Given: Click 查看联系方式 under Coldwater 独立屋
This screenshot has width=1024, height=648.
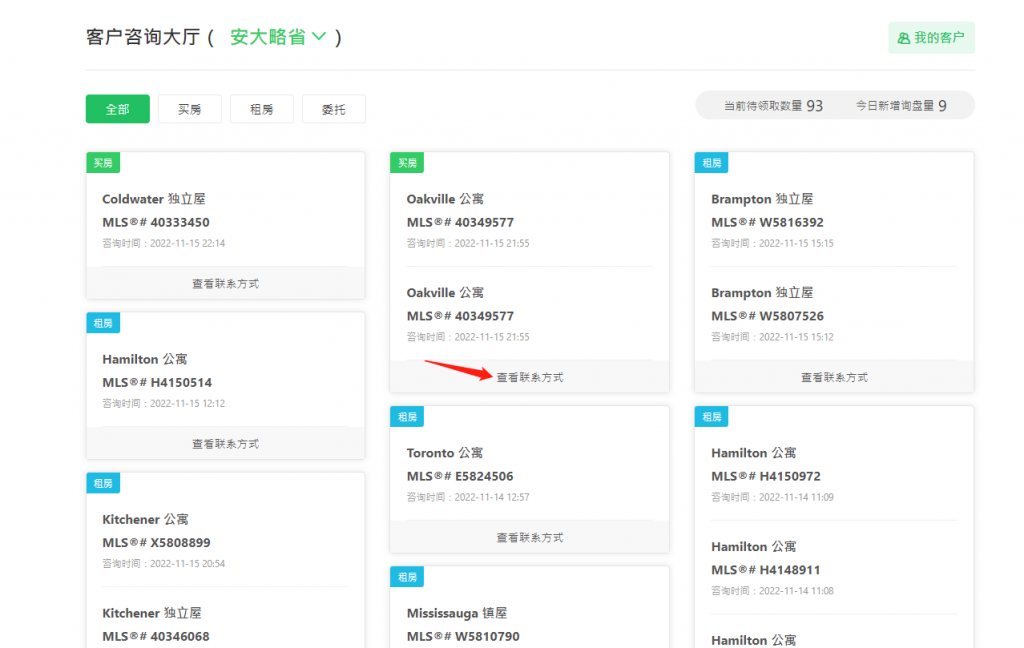Looking at the screenshot, I should pos(225,284).
